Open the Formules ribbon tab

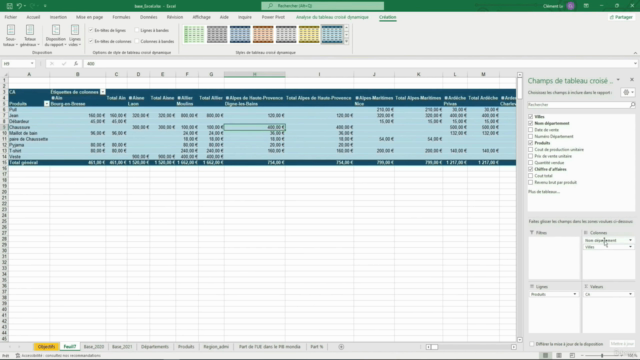click(121, 17)
